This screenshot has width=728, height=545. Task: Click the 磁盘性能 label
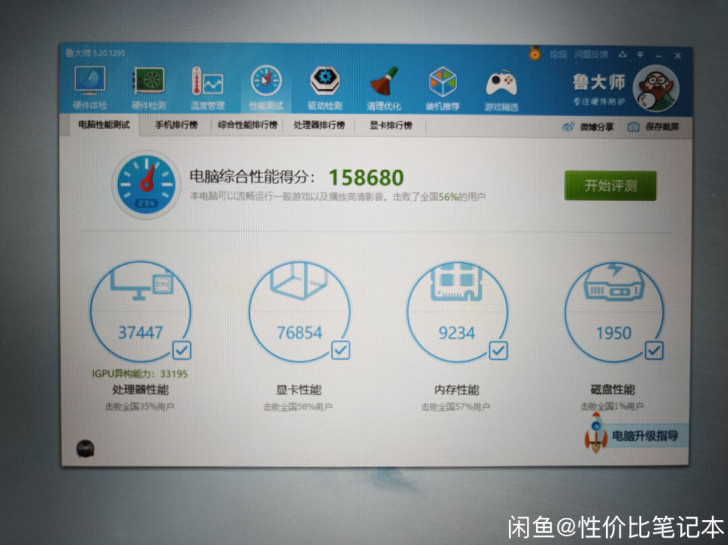(x=612, y=389)
